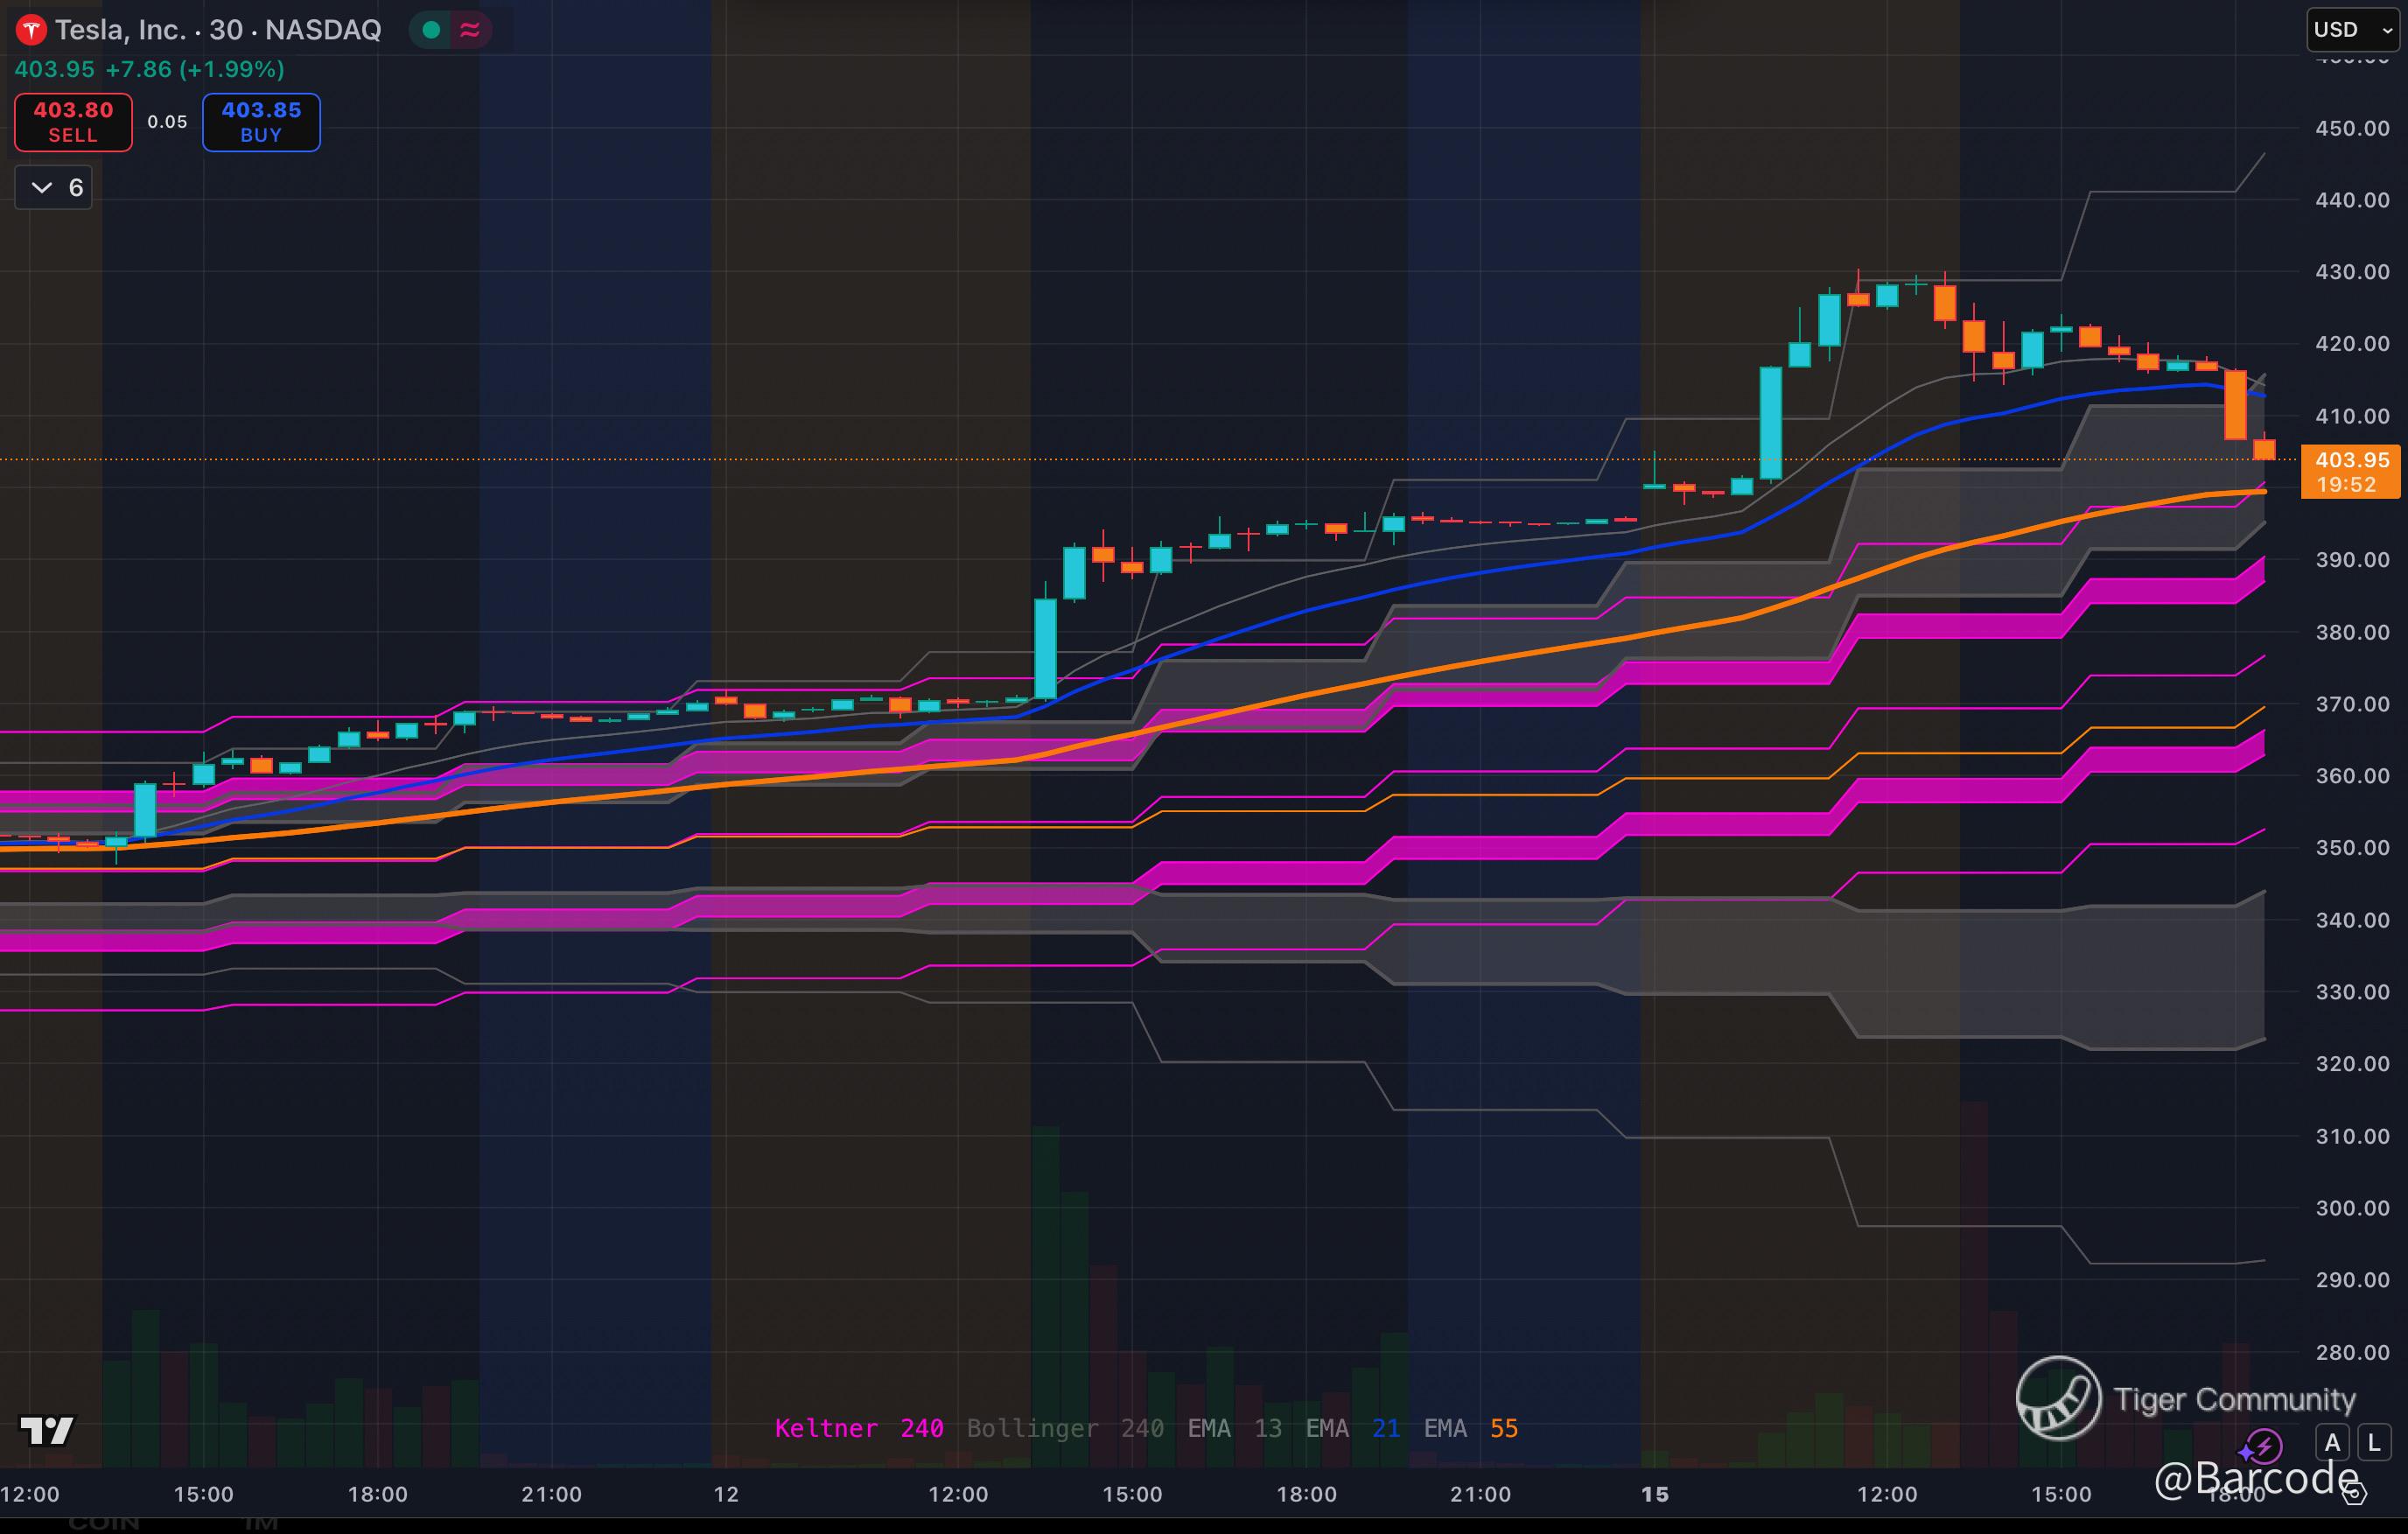
Task: Expand the collapsed indicators legend showing 6
Action: (54, 188)
